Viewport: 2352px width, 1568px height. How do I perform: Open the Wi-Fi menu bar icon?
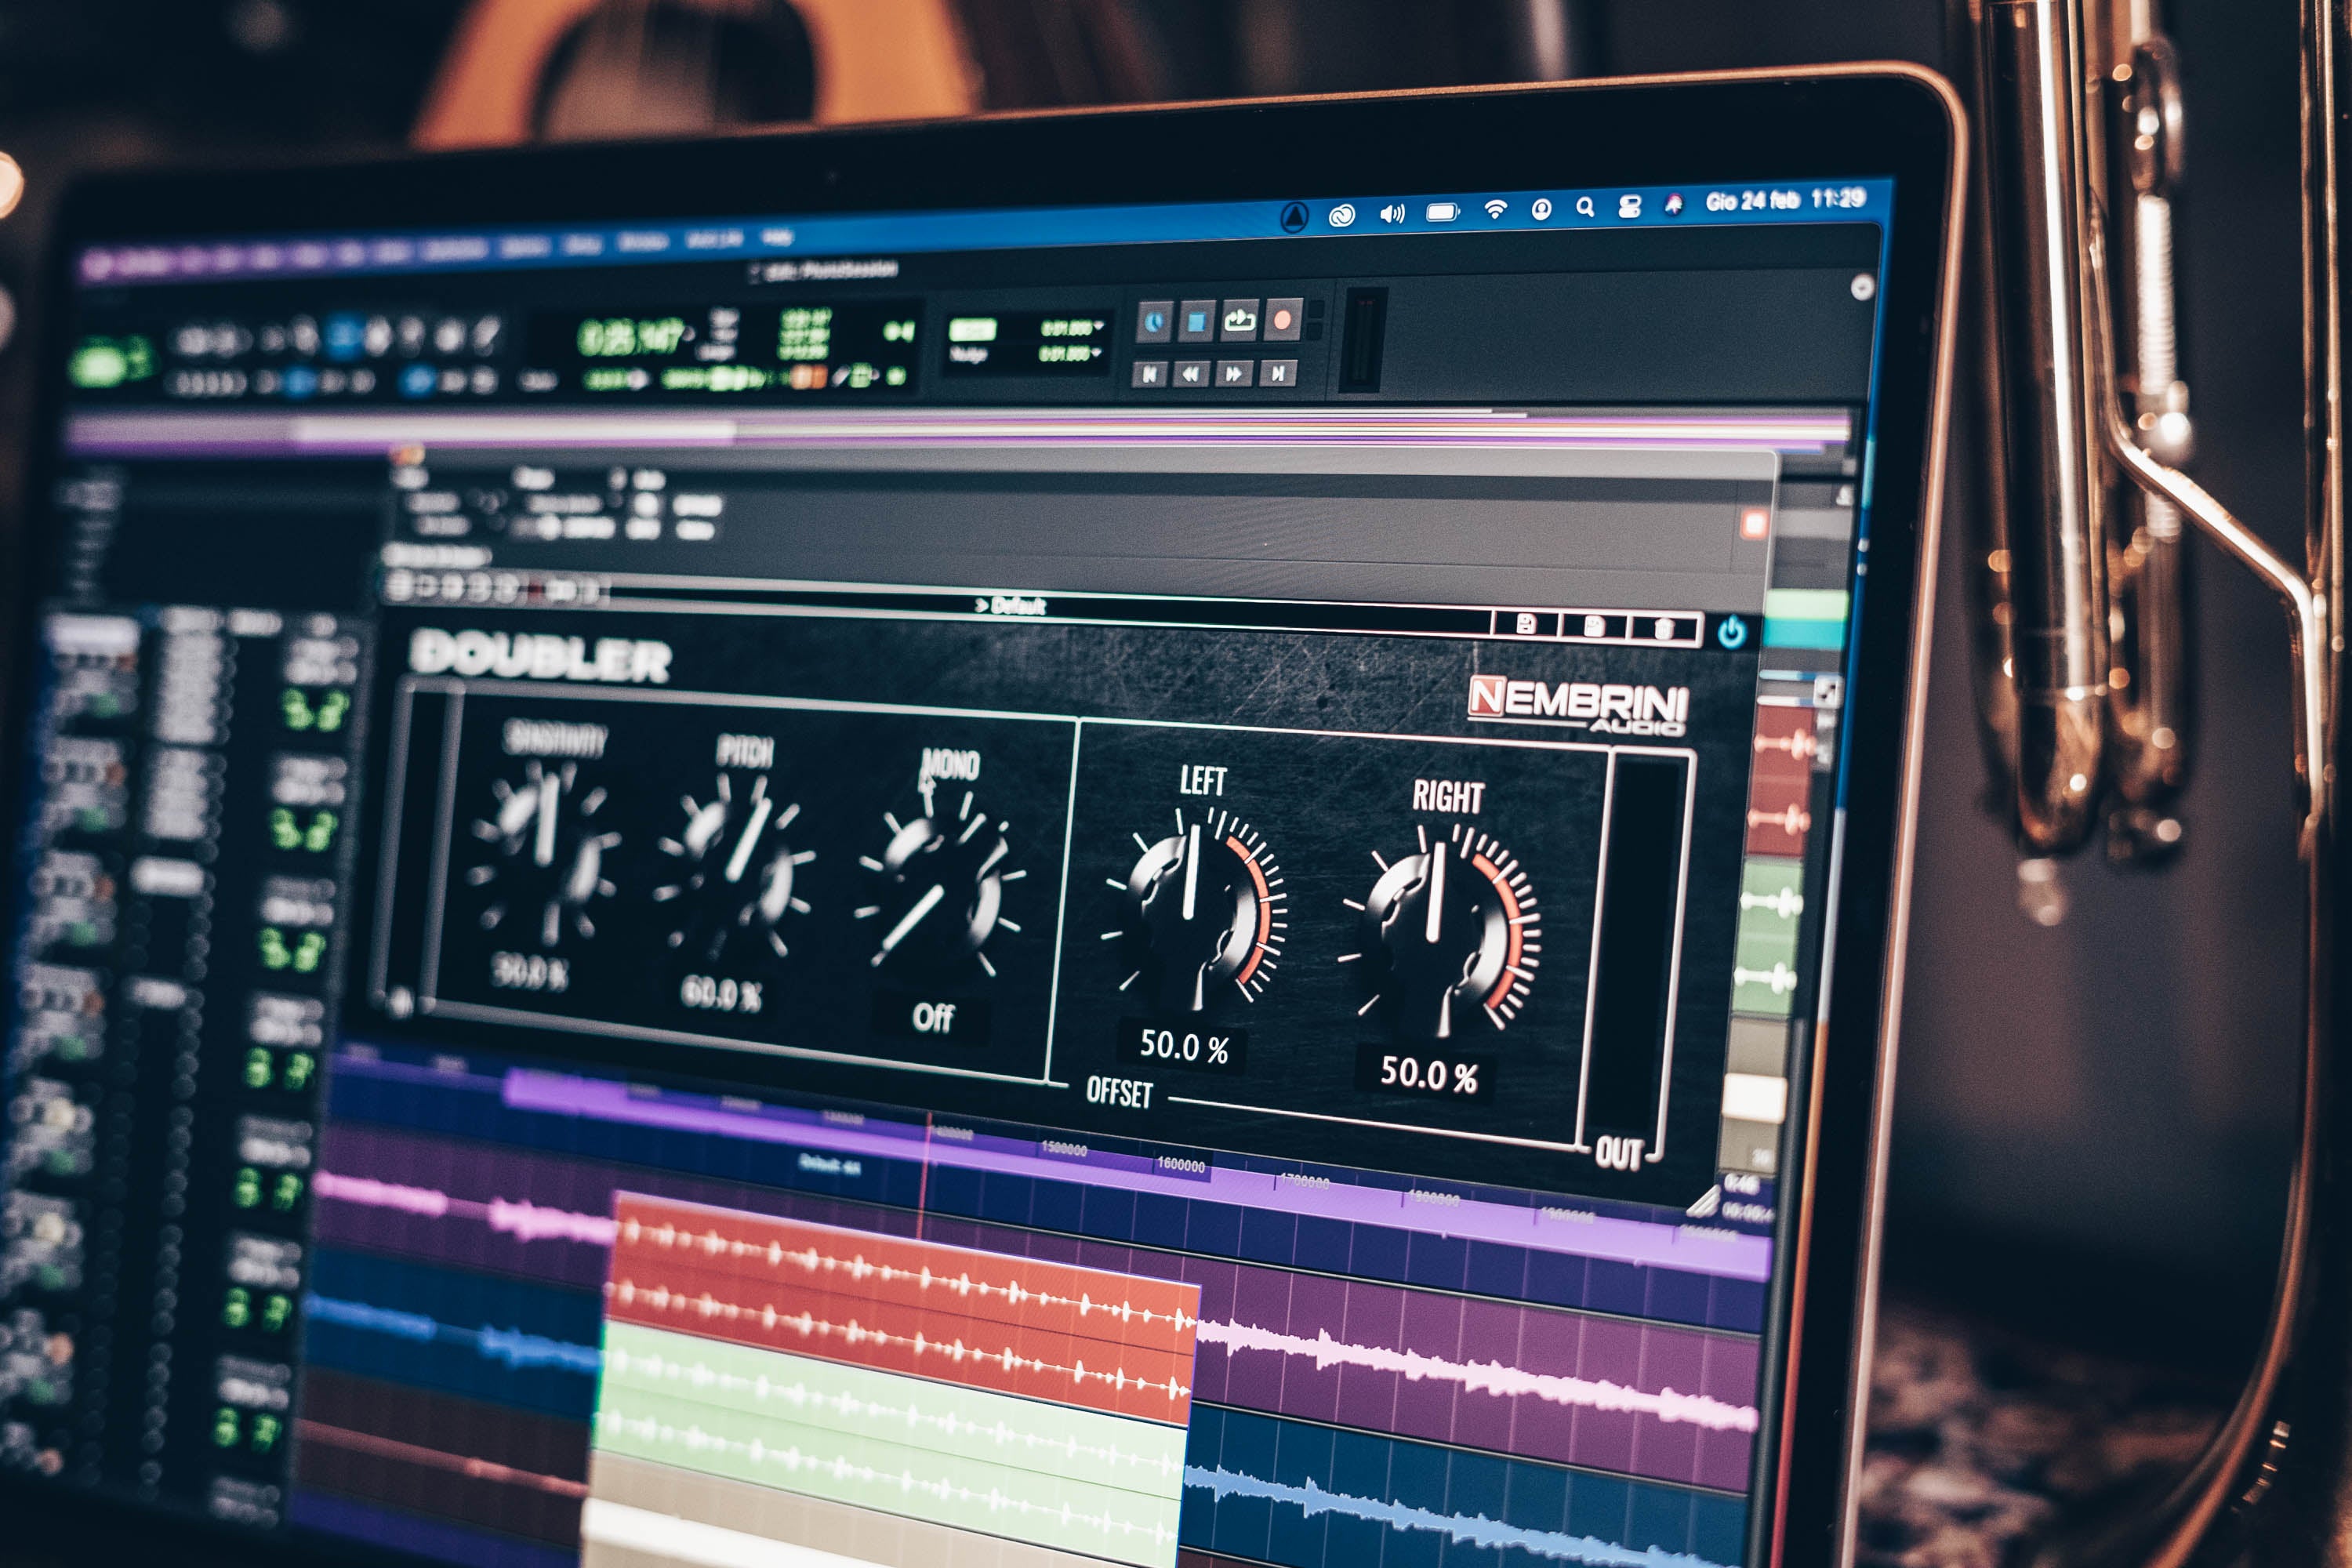click(1495, 209)
